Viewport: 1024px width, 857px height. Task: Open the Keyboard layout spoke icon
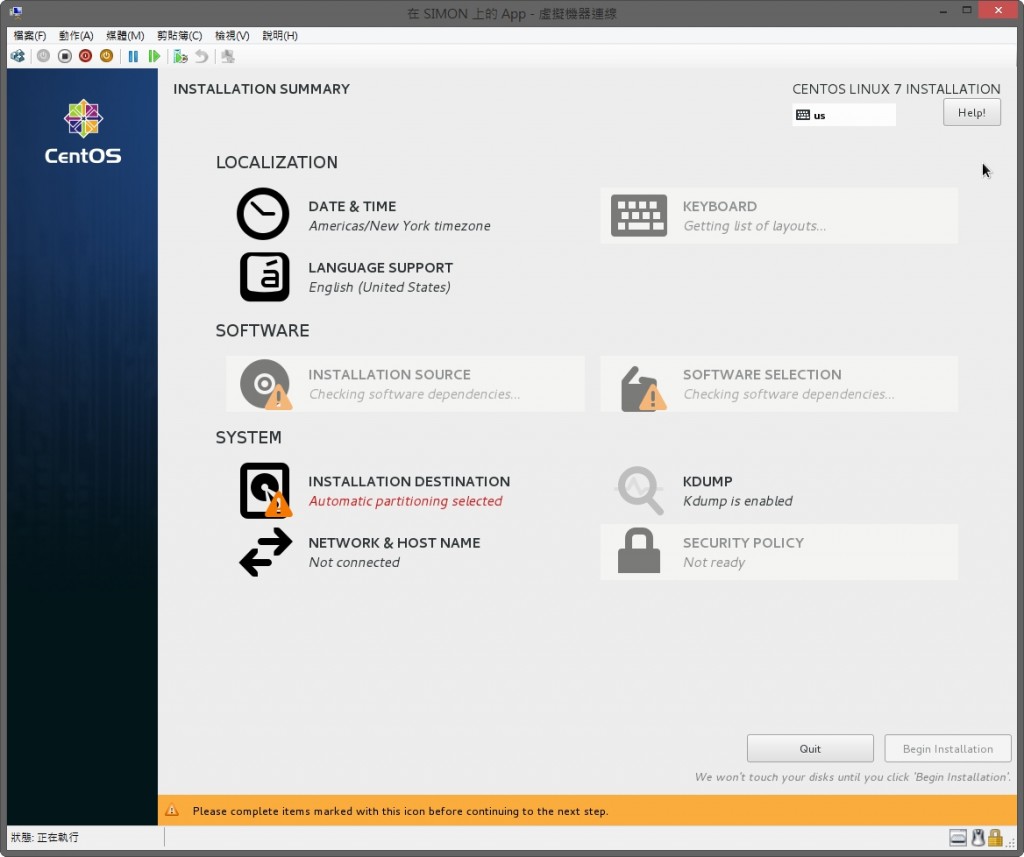tap(639, 215)
